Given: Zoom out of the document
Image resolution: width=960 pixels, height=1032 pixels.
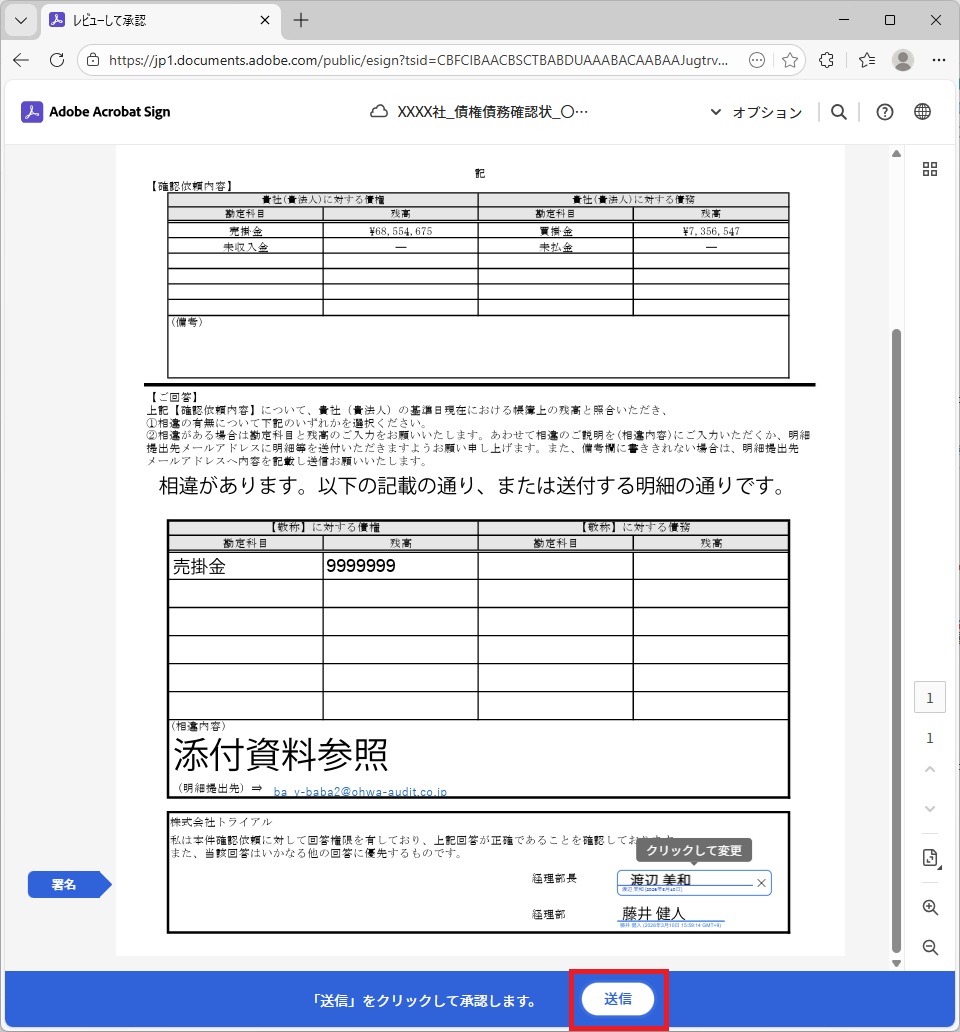Looking at the screenshot, I should click(x=930, y=947).
